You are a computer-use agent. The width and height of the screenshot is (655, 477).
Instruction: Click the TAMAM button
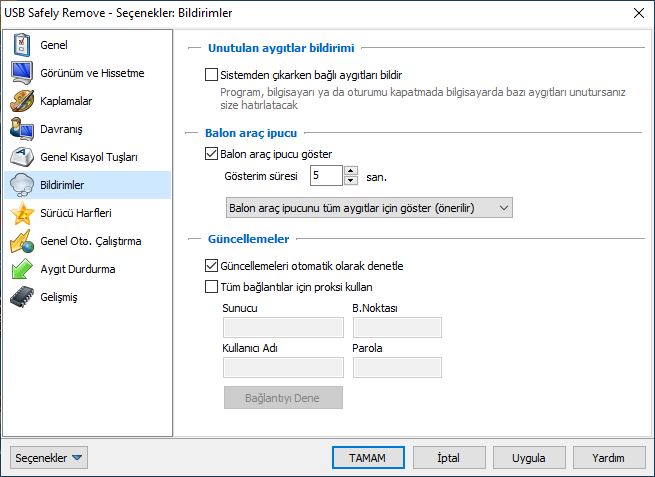368,458
